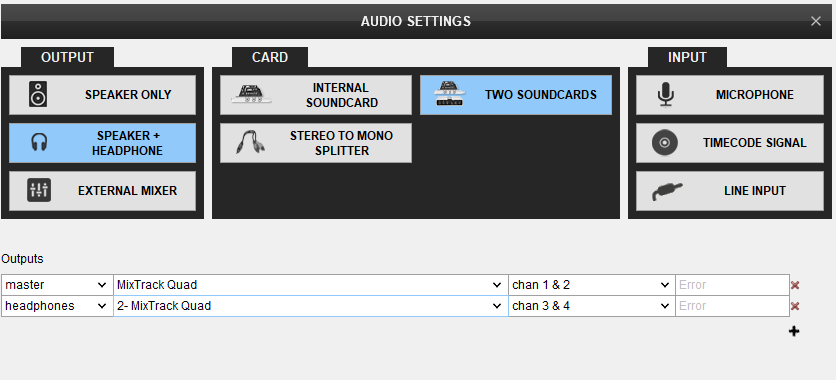The width and height of the screenshot is (836, 380).
Task: Open the master output type dropdown
Action: pyautogui.click(x=57, y=285)
